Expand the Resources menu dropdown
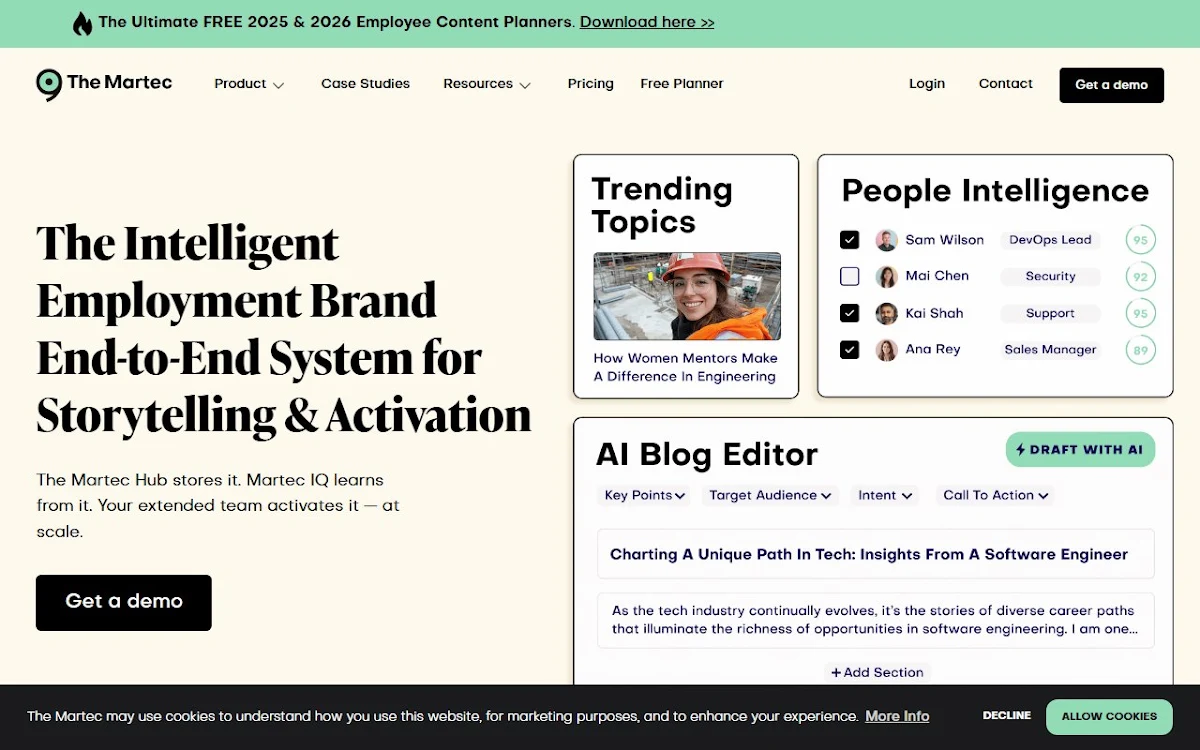 tap(487, 84)
